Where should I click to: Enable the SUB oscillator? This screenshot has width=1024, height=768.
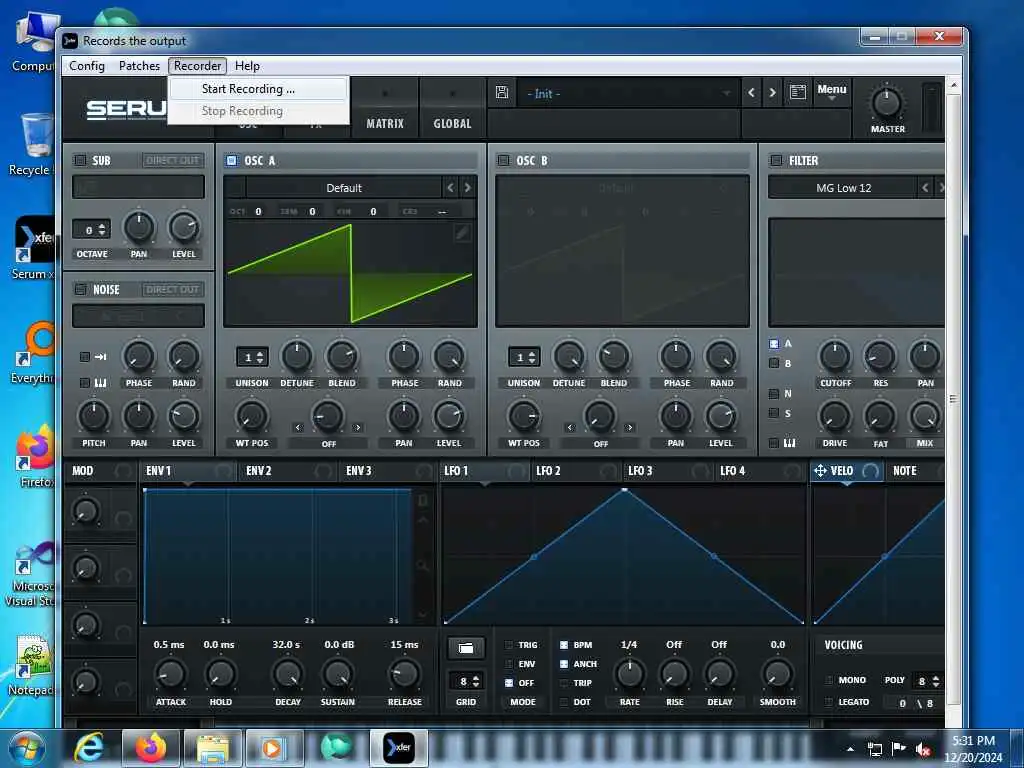tap(80, 160)
